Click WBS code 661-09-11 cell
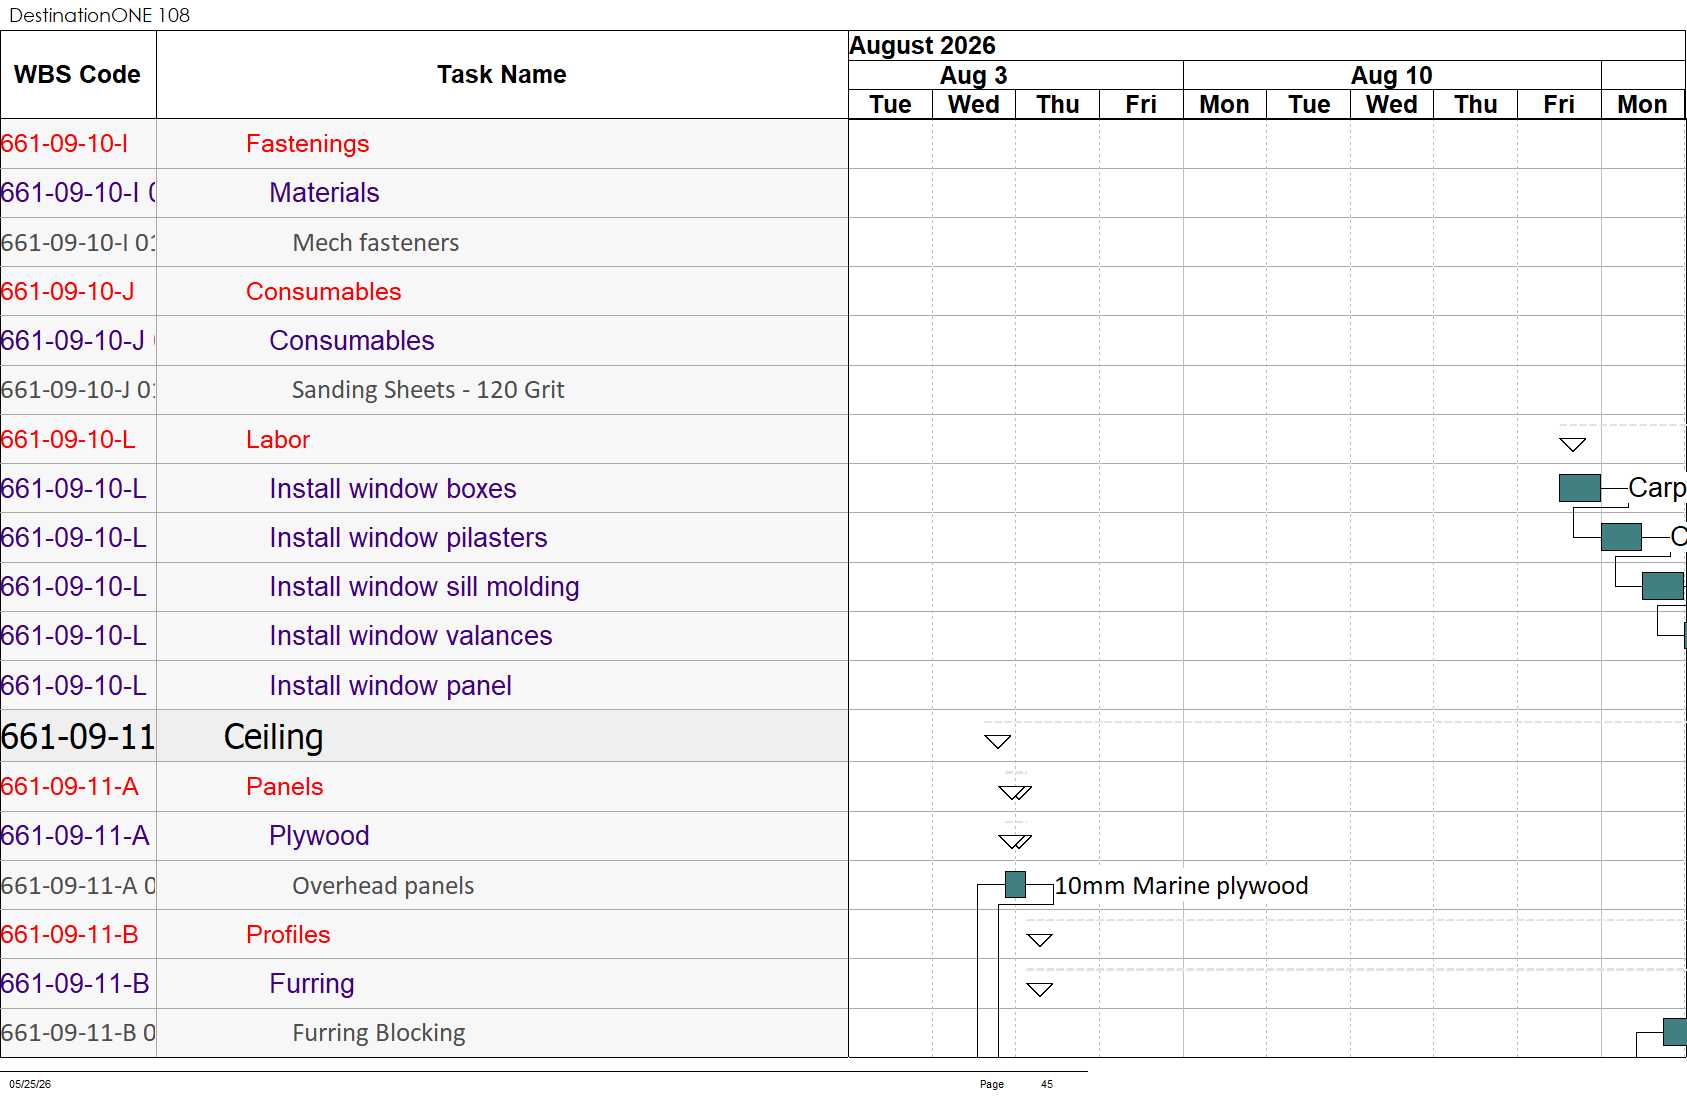The image size is (1687, 1097). click(78, 737)
